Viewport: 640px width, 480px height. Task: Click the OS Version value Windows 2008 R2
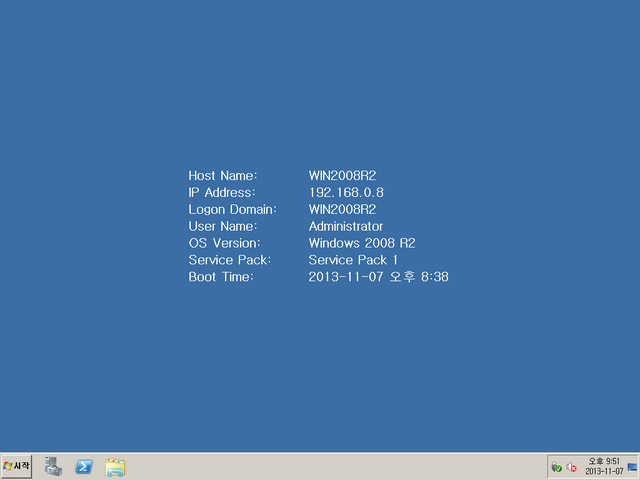point(362,243)
